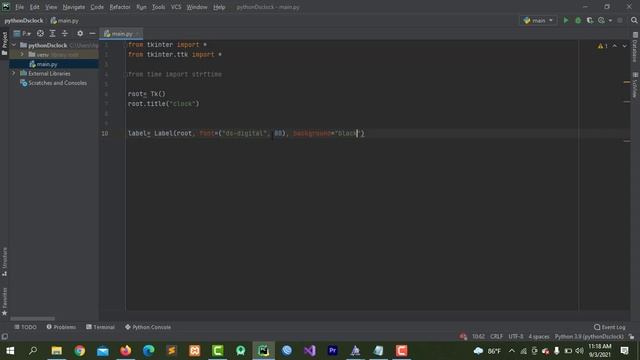640x360 pixels.
Task: Open Project panel settings gear
Action: pyautogui.click(x=80, y=33)
